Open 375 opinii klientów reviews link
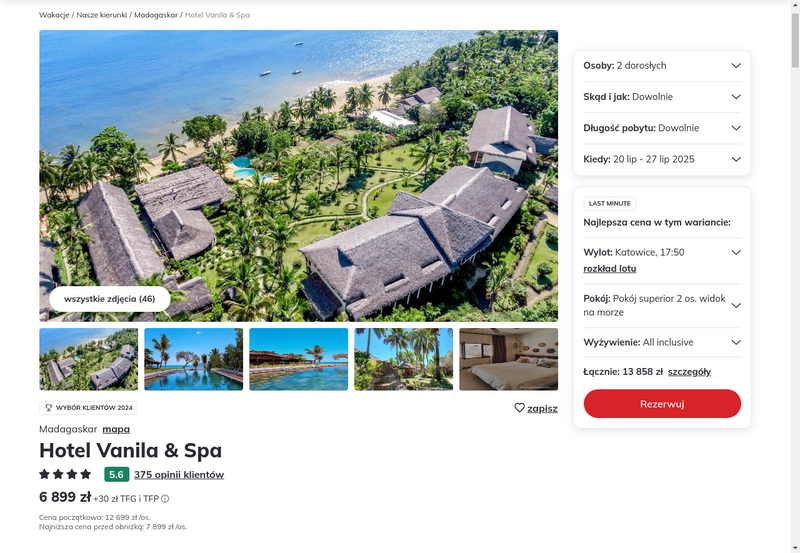The width and height of the screenshot is (800, 553). tap(179, 475)
